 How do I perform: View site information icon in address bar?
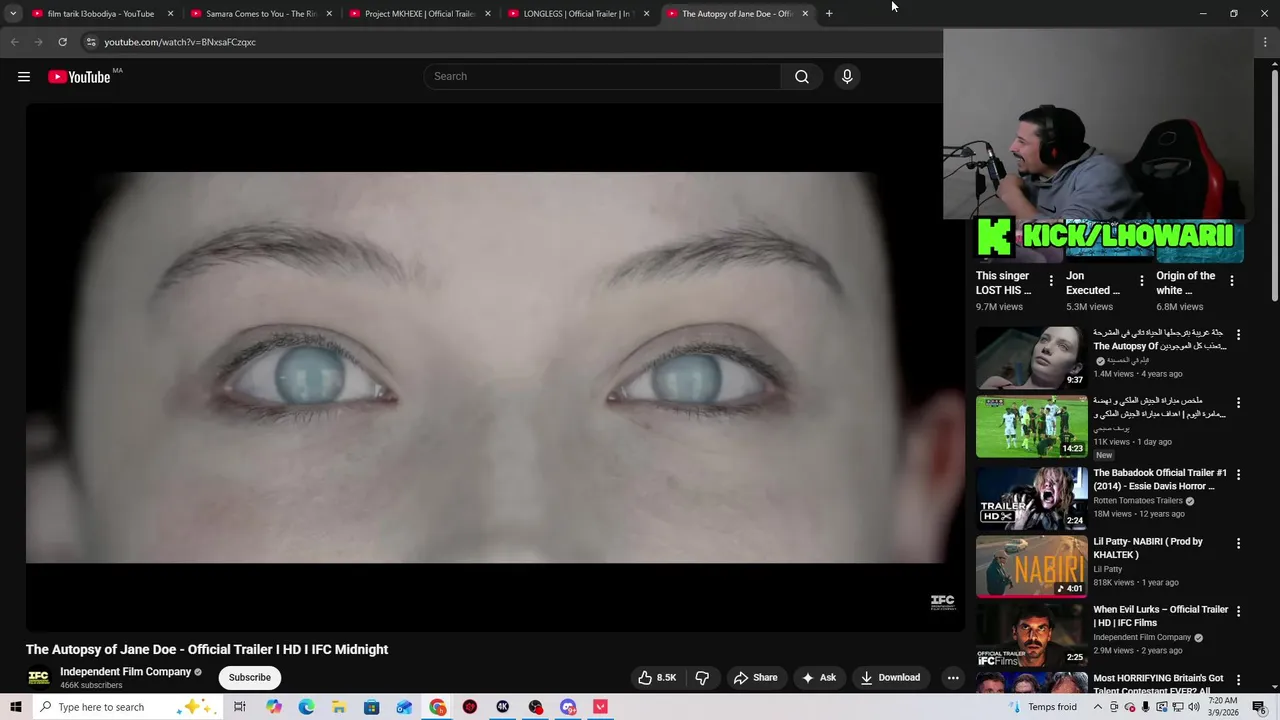[91, 42]
